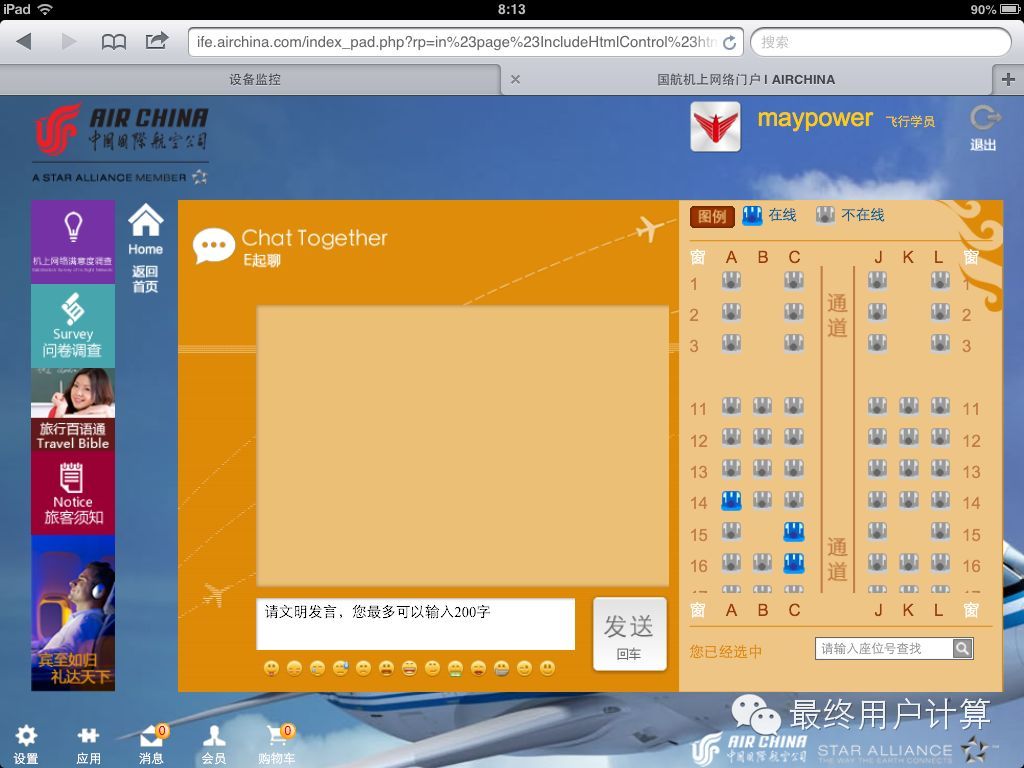
Task: Search seat with magnifier button
Action: pos(963,648)
